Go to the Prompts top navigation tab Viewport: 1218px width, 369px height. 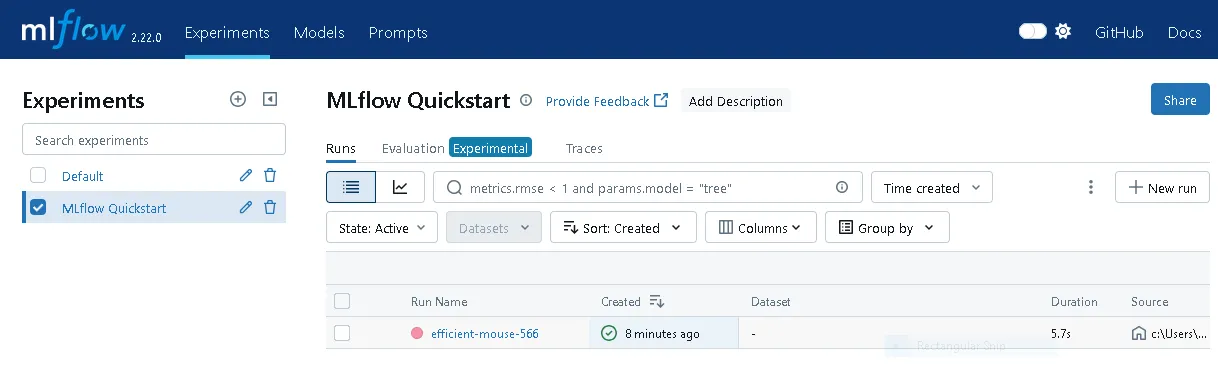pyautogui.click(x=398, y=33)
